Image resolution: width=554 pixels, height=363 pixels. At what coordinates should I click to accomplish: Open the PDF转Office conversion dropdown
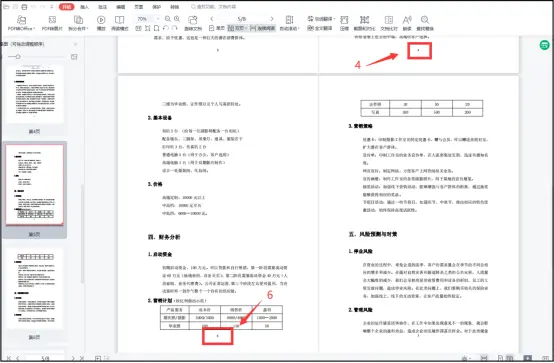[21, 23]
